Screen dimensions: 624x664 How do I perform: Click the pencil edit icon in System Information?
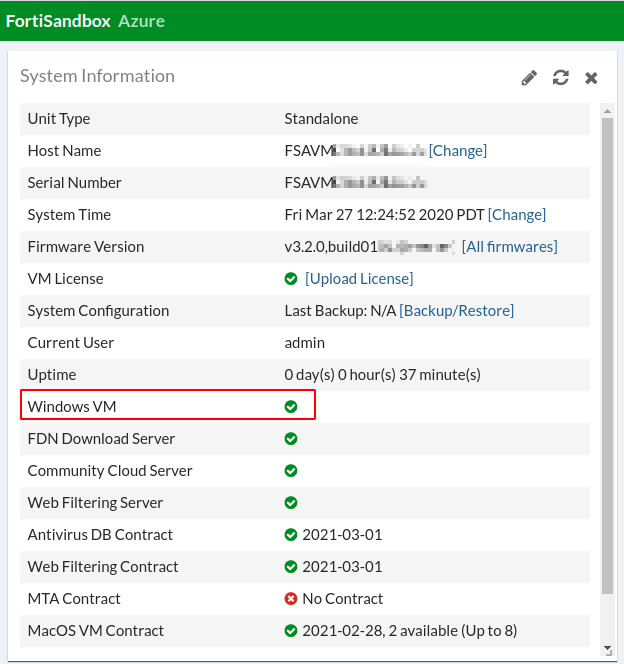pyautogui.click(x=529, y=78)
